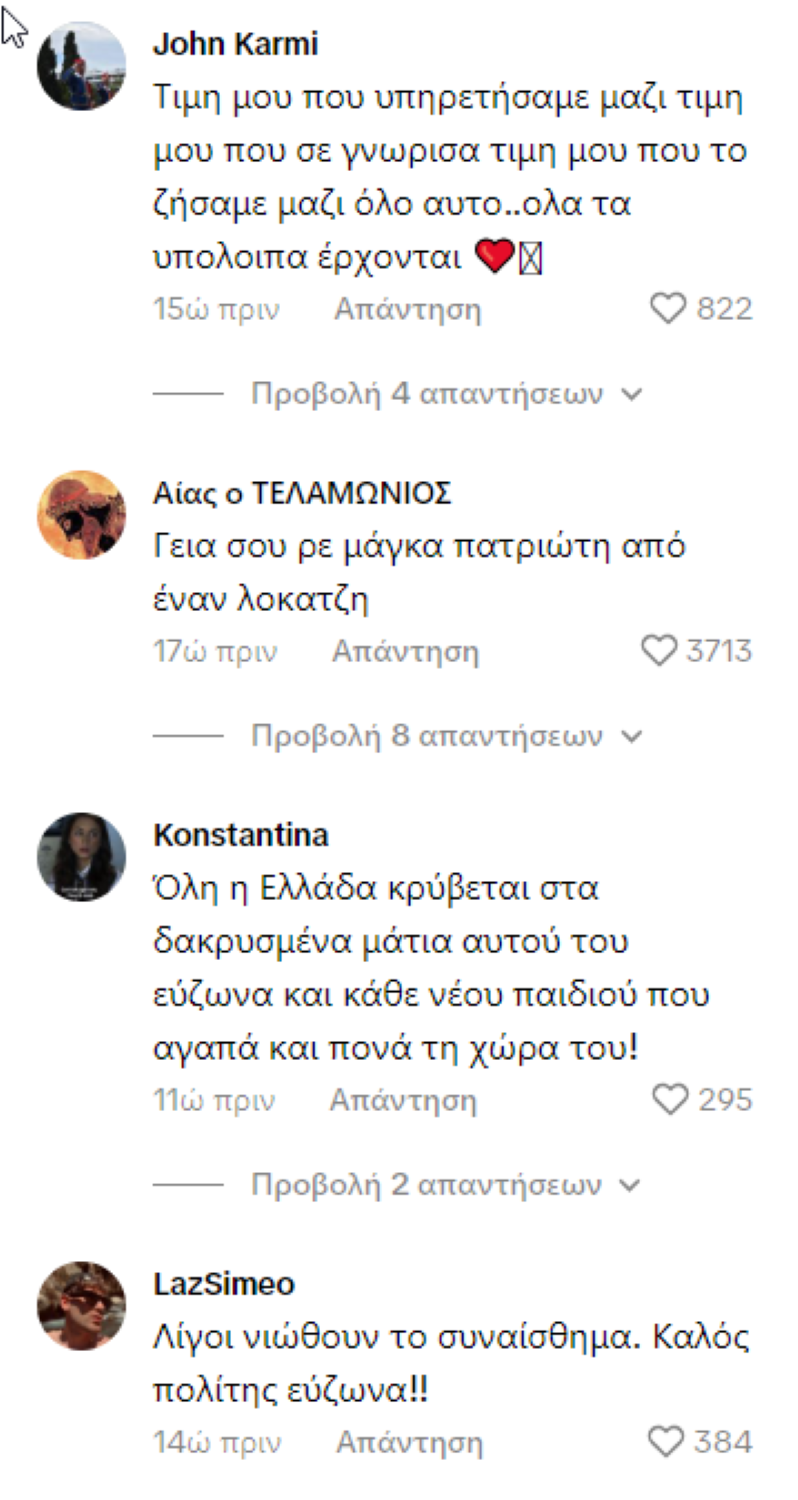Like the comment with 3713 likes
This screenshot has width=798, height=1500.
tap(659, 652)
